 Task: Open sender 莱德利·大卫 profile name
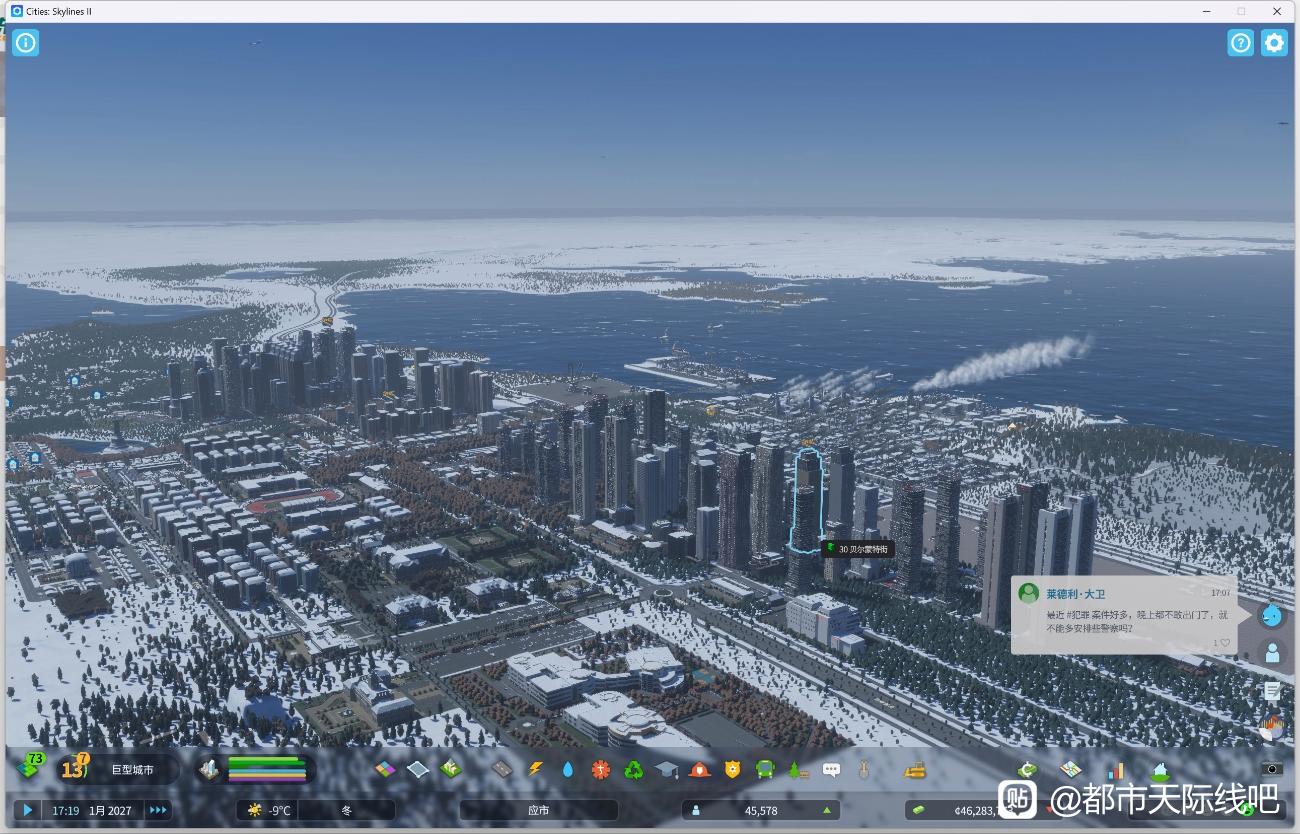point(1076,594)
